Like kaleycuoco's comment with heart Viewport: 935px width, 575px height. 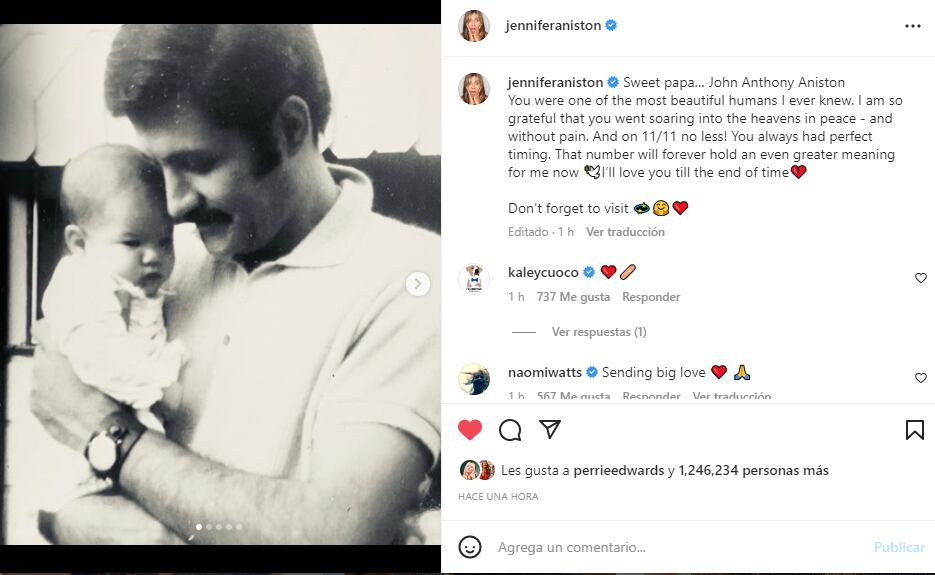(x=921, y=278)
